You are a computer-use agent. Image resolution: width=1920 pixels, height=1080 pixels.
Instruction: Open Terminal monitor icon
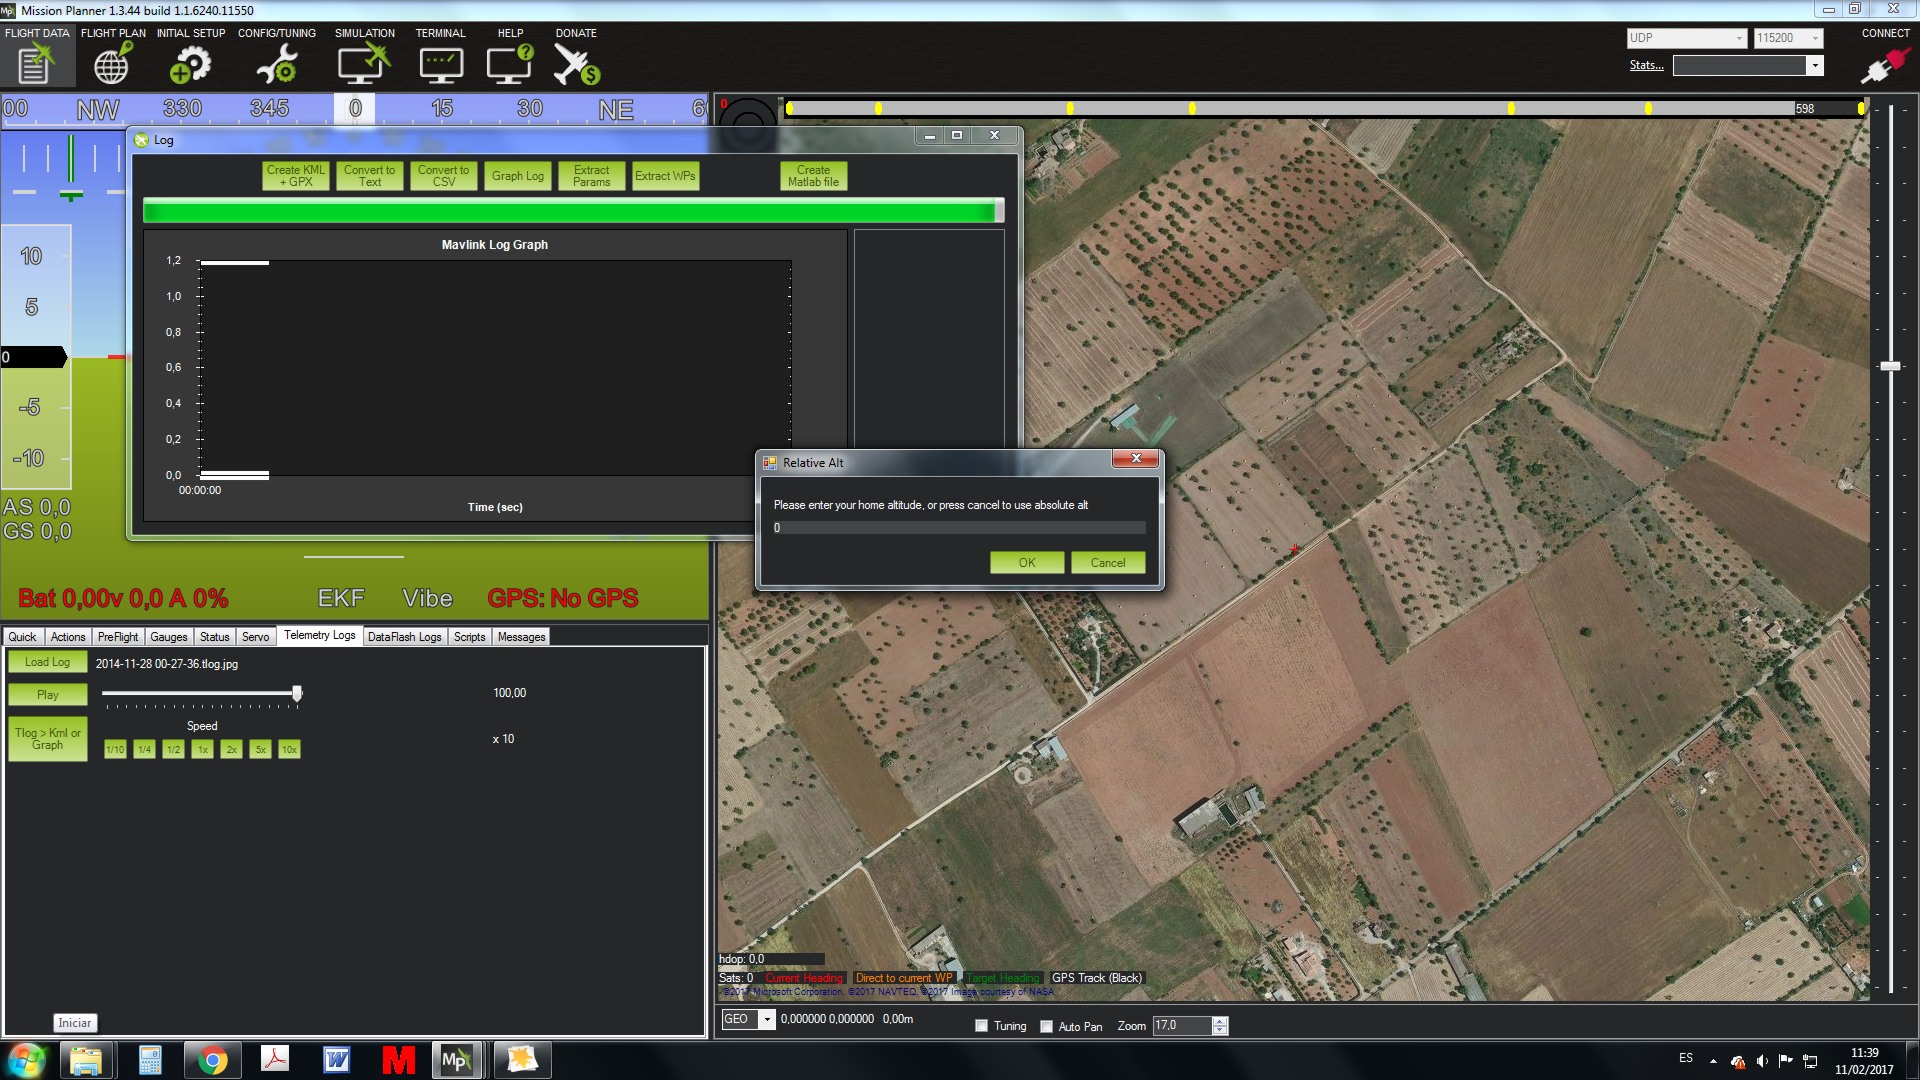coord(440,65)
